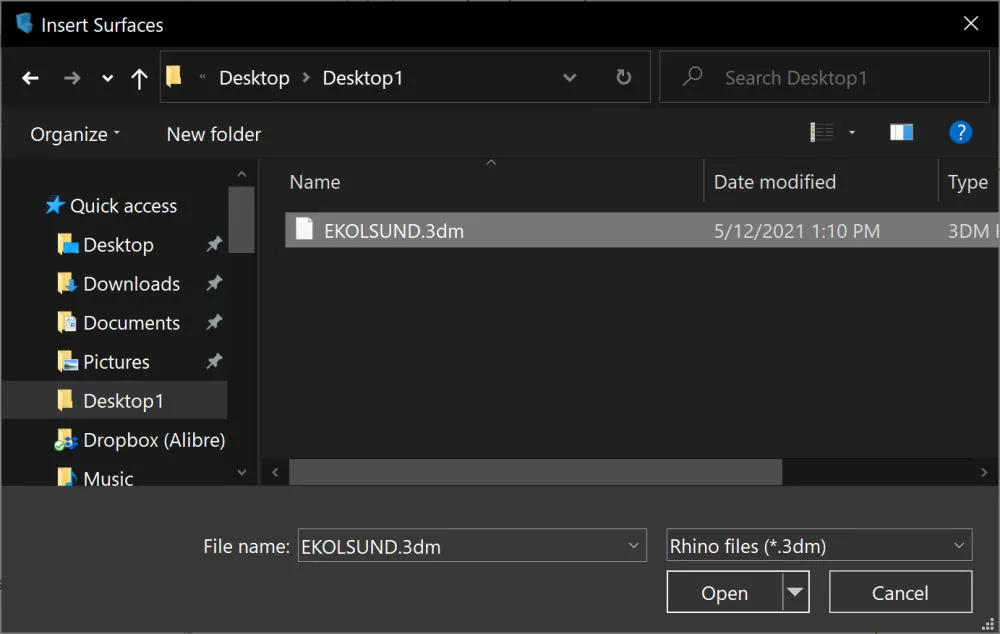1000x634 pixels.
Task: Open the Organize menu
Action: click(x=75, y=134)
